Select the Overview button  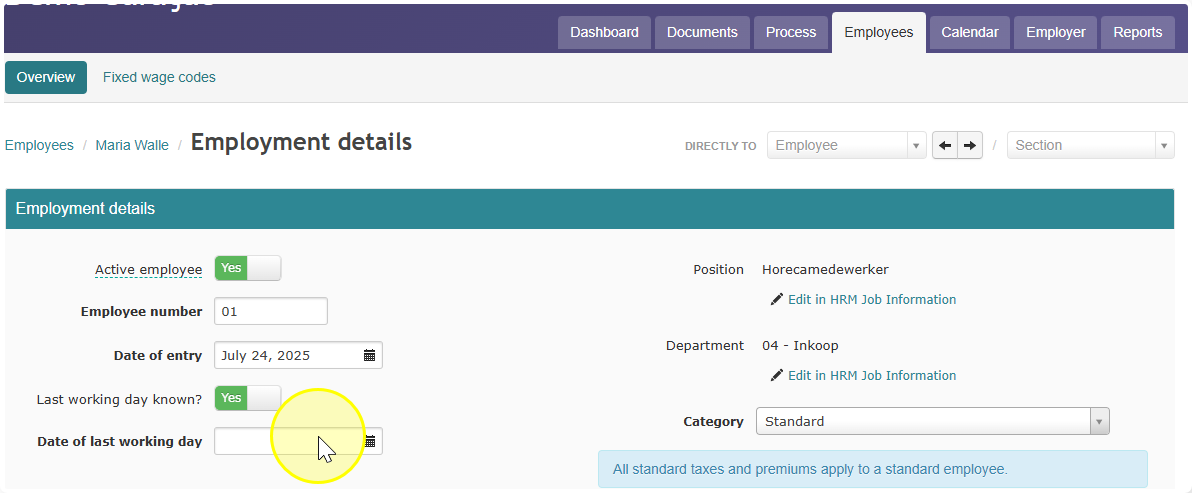pos(46,77)
